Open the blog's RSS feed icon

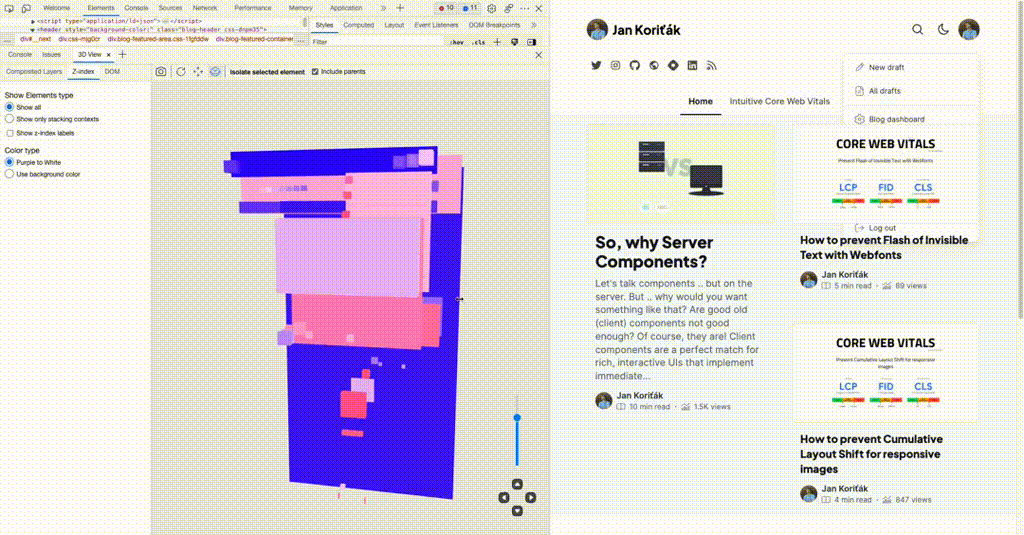711,65
